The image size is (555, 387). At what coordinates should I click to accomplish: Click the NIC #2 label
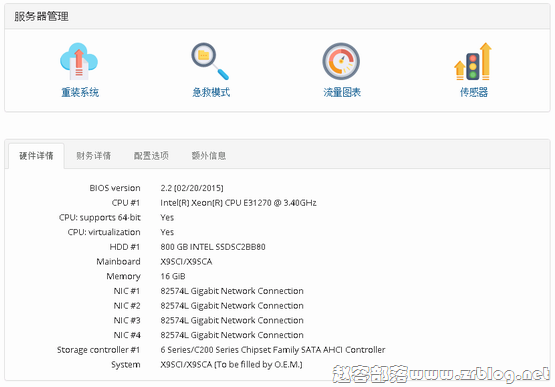click(x=127, y=306)
